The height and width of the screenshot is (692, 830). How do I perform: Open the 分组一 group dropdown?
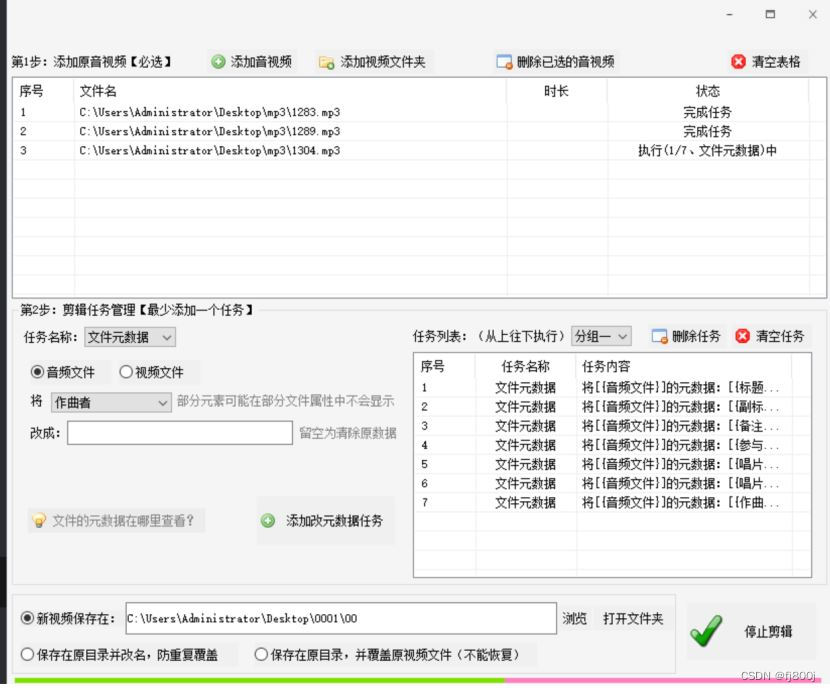601,336
